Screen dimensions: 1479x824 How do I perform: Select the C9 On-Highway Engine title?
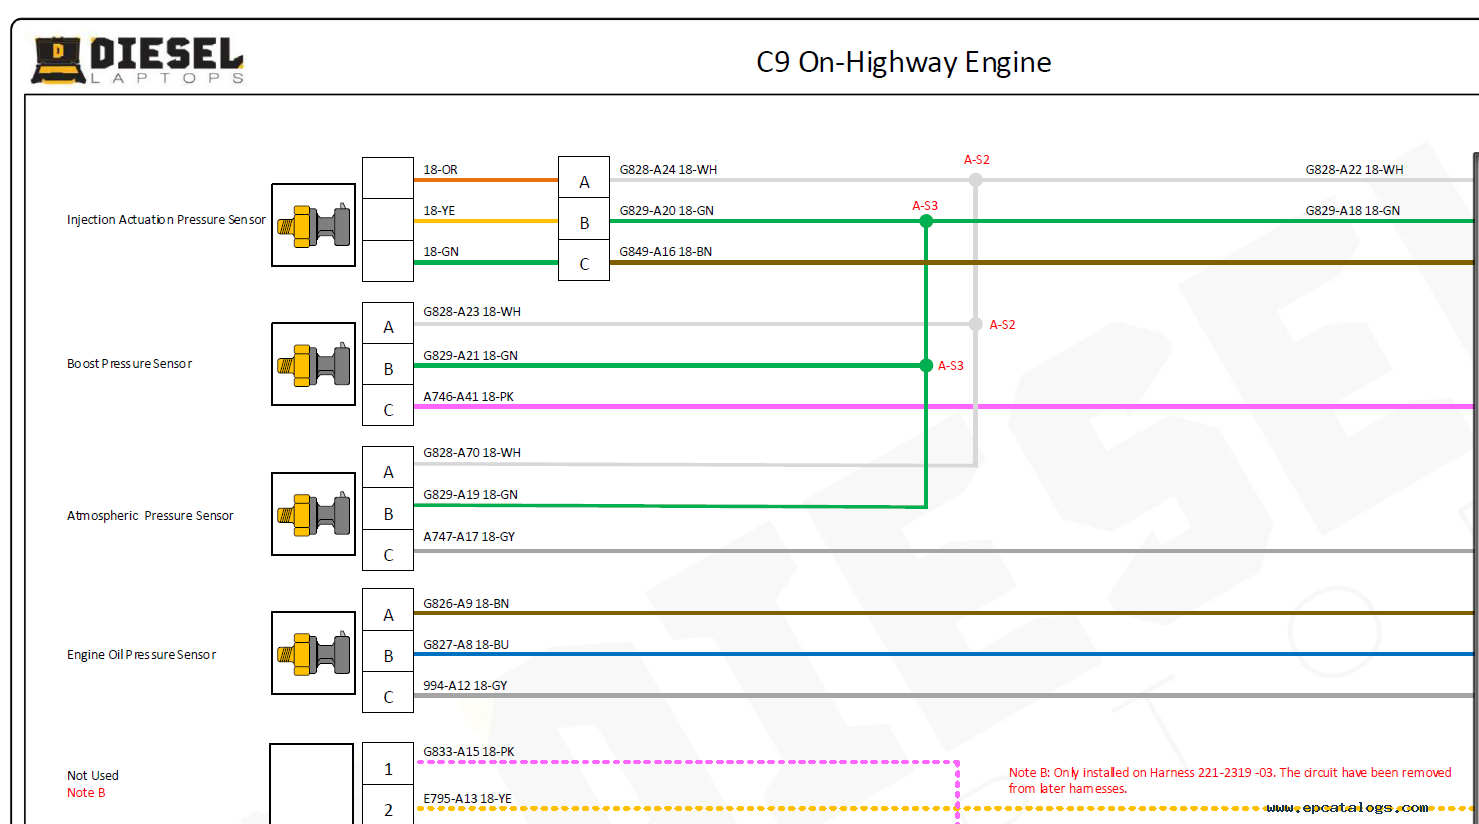(903, 62)
